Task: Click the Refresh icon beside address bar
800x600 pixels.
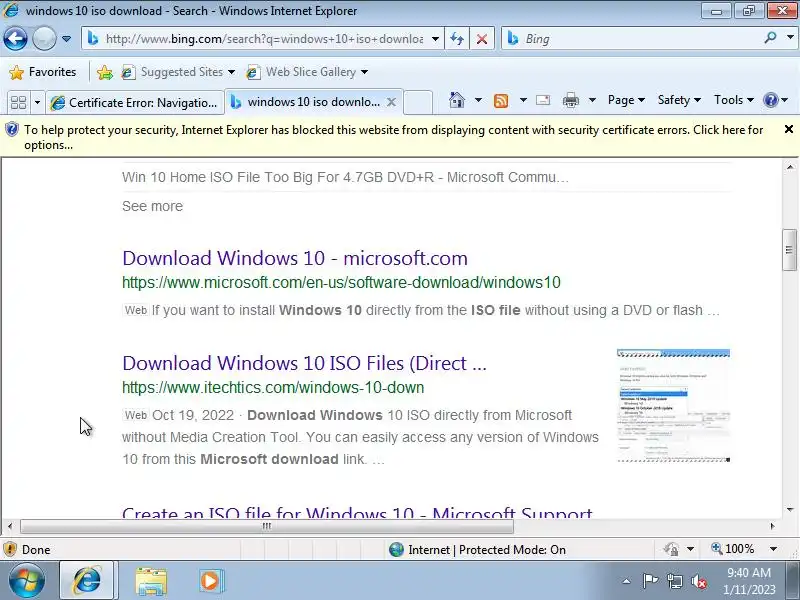Action: tap(457, 39)
